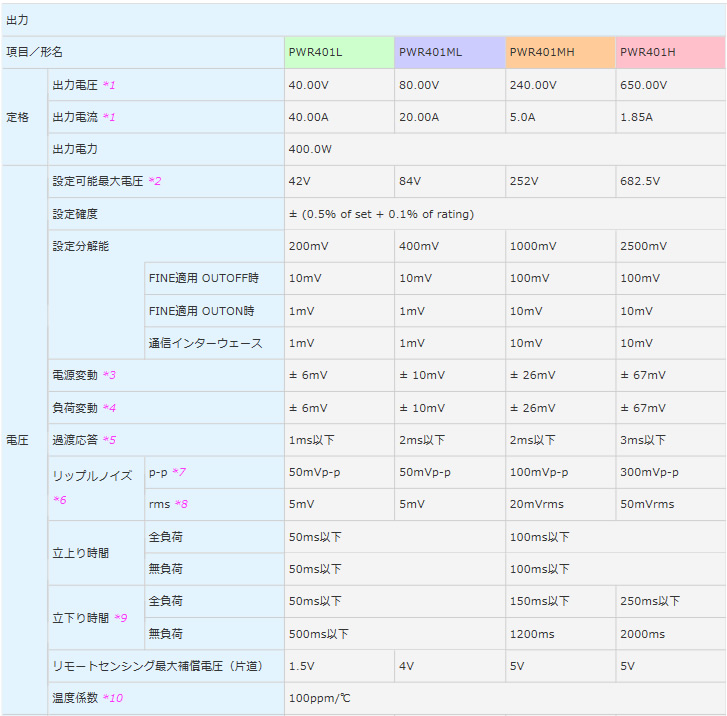Click the 682.5V max voltage cell
The height and width of the screenshot is (716, 727).
tap(670, 181)
